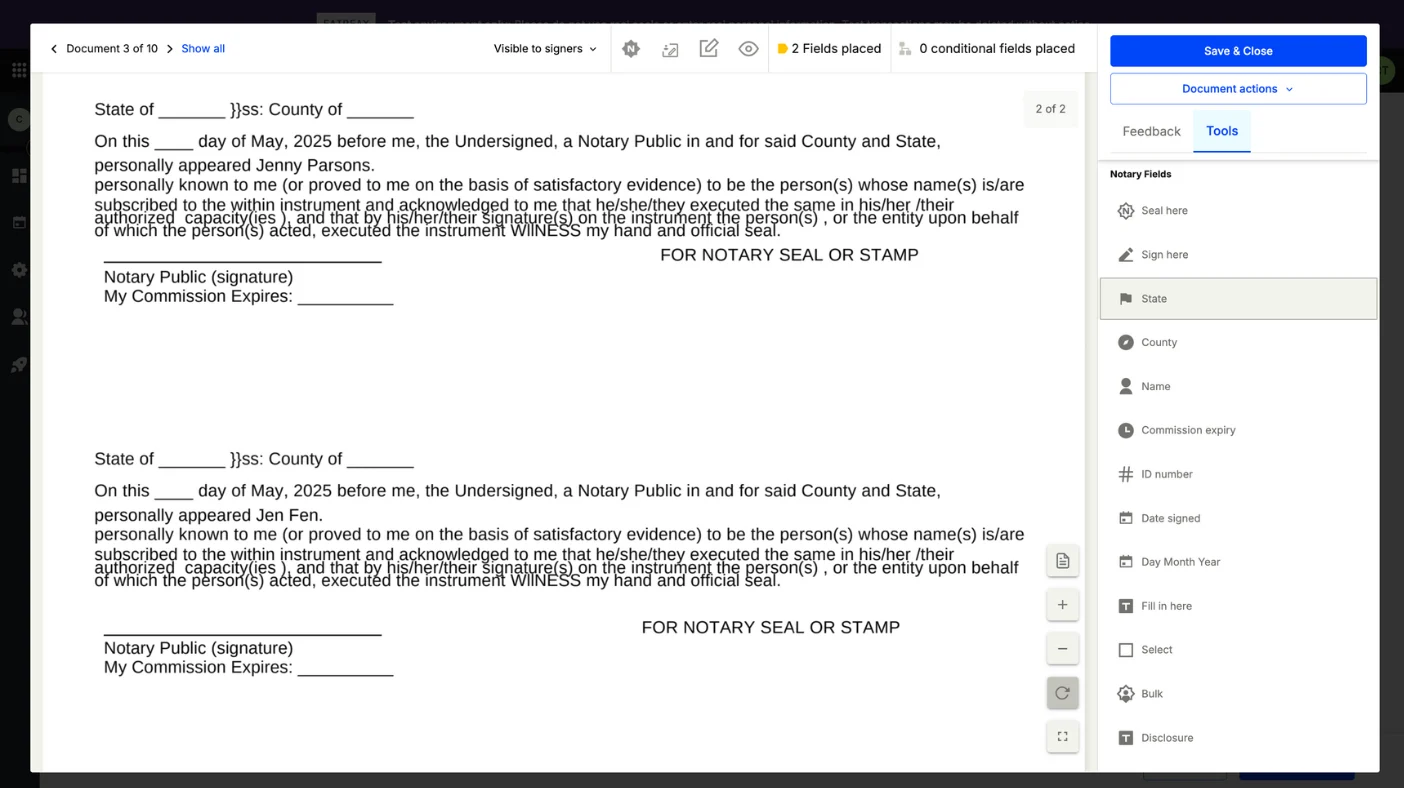1404x788 pixels.
Task: Click the fullscreen expand button
Action: point(1062,737)
